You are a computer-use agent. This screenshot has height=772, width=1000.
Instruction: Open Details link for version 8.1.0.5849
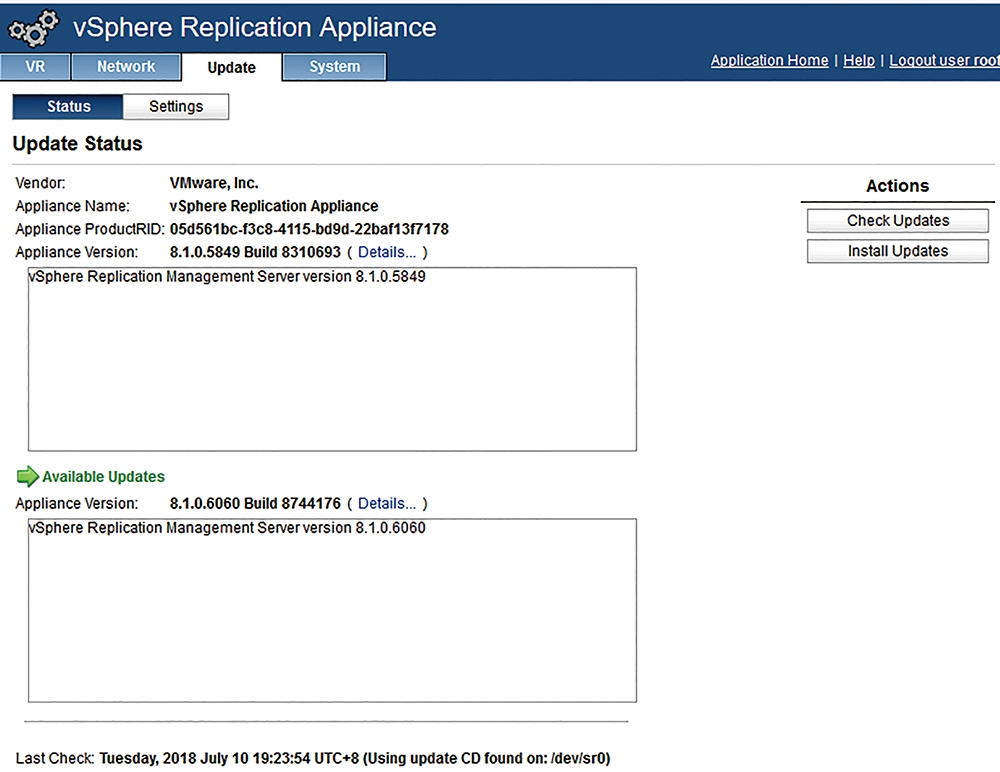pyautogui.click(x=386, y=252)
